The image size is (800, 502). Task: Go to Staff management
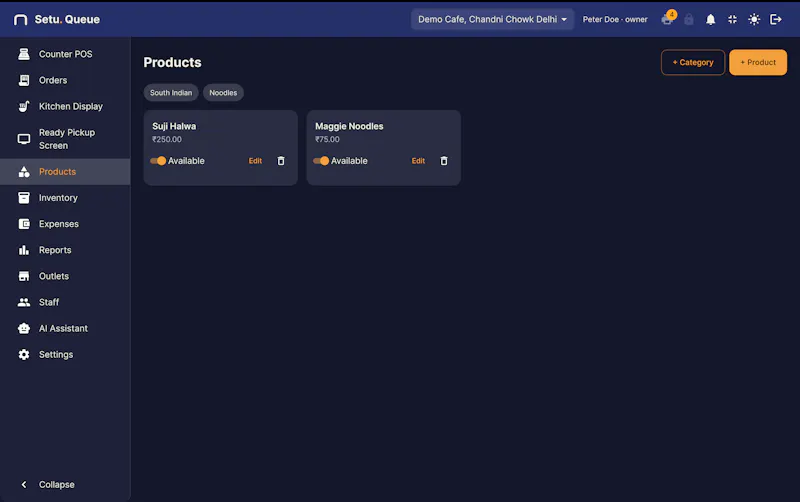point(65,302)
